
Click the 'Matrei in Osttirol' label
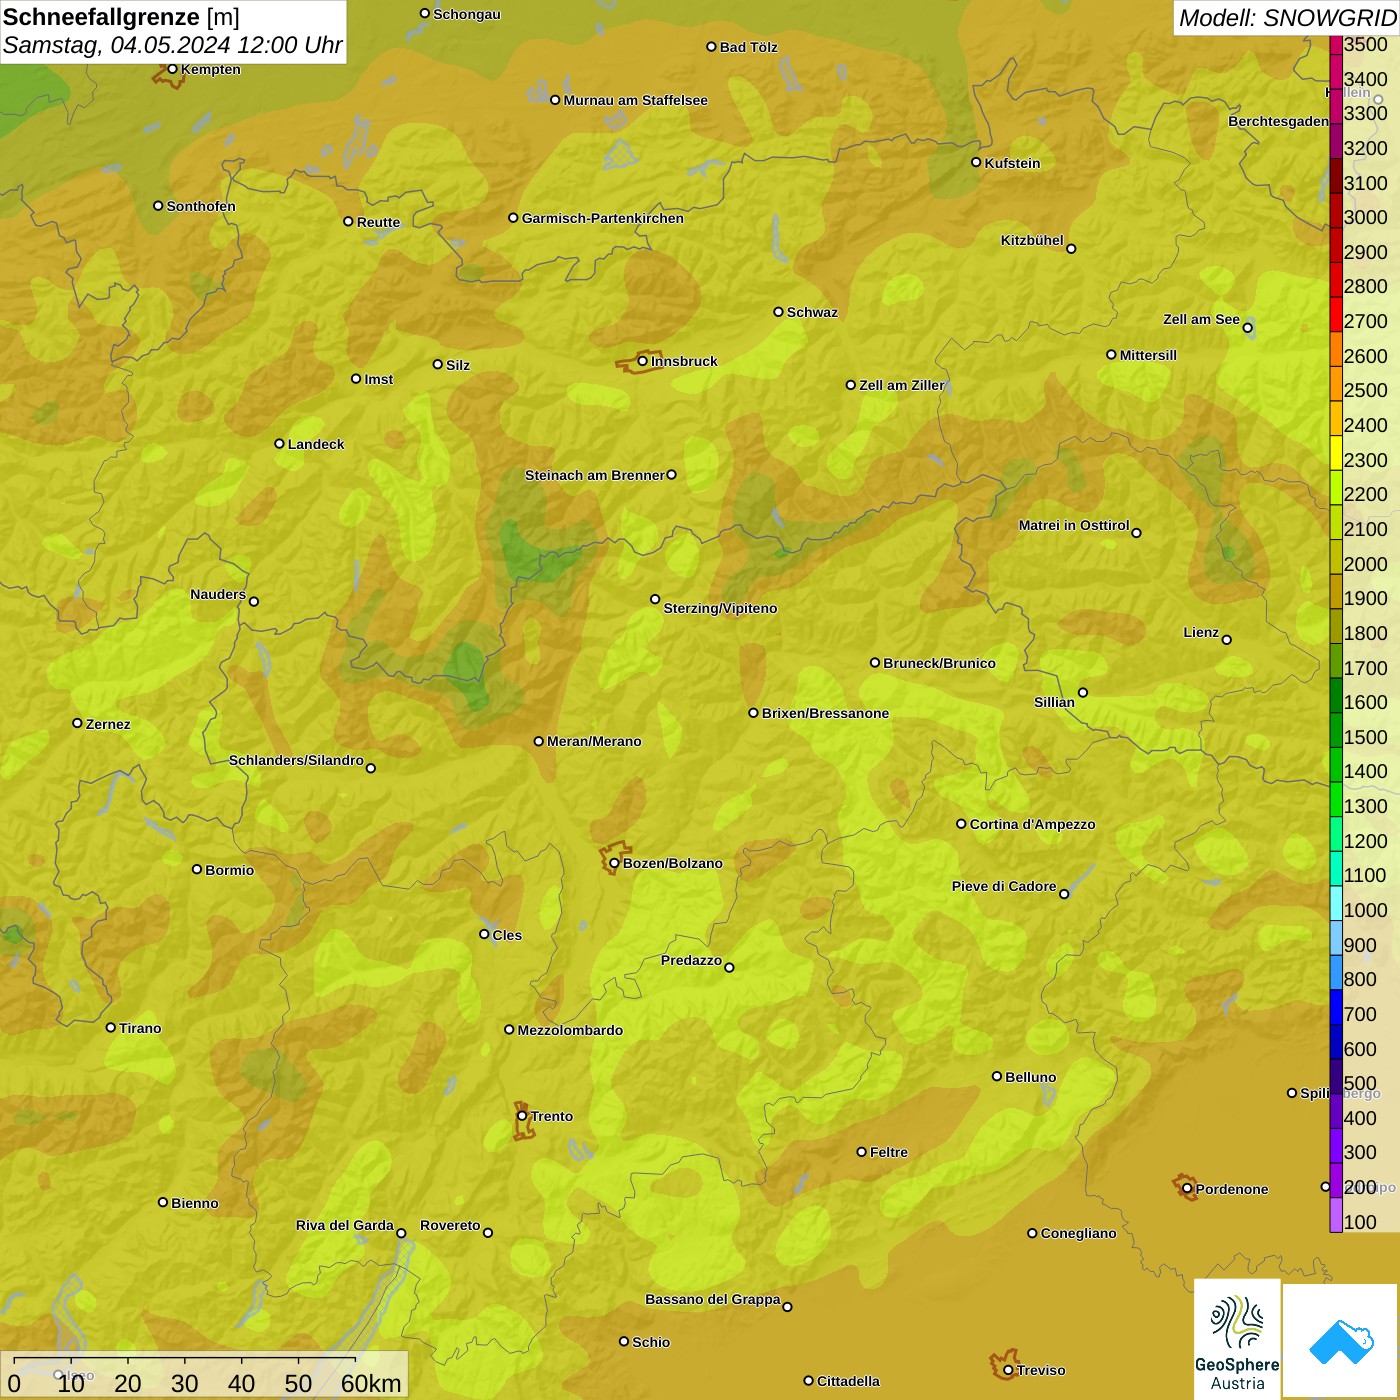pos(1074,525)
